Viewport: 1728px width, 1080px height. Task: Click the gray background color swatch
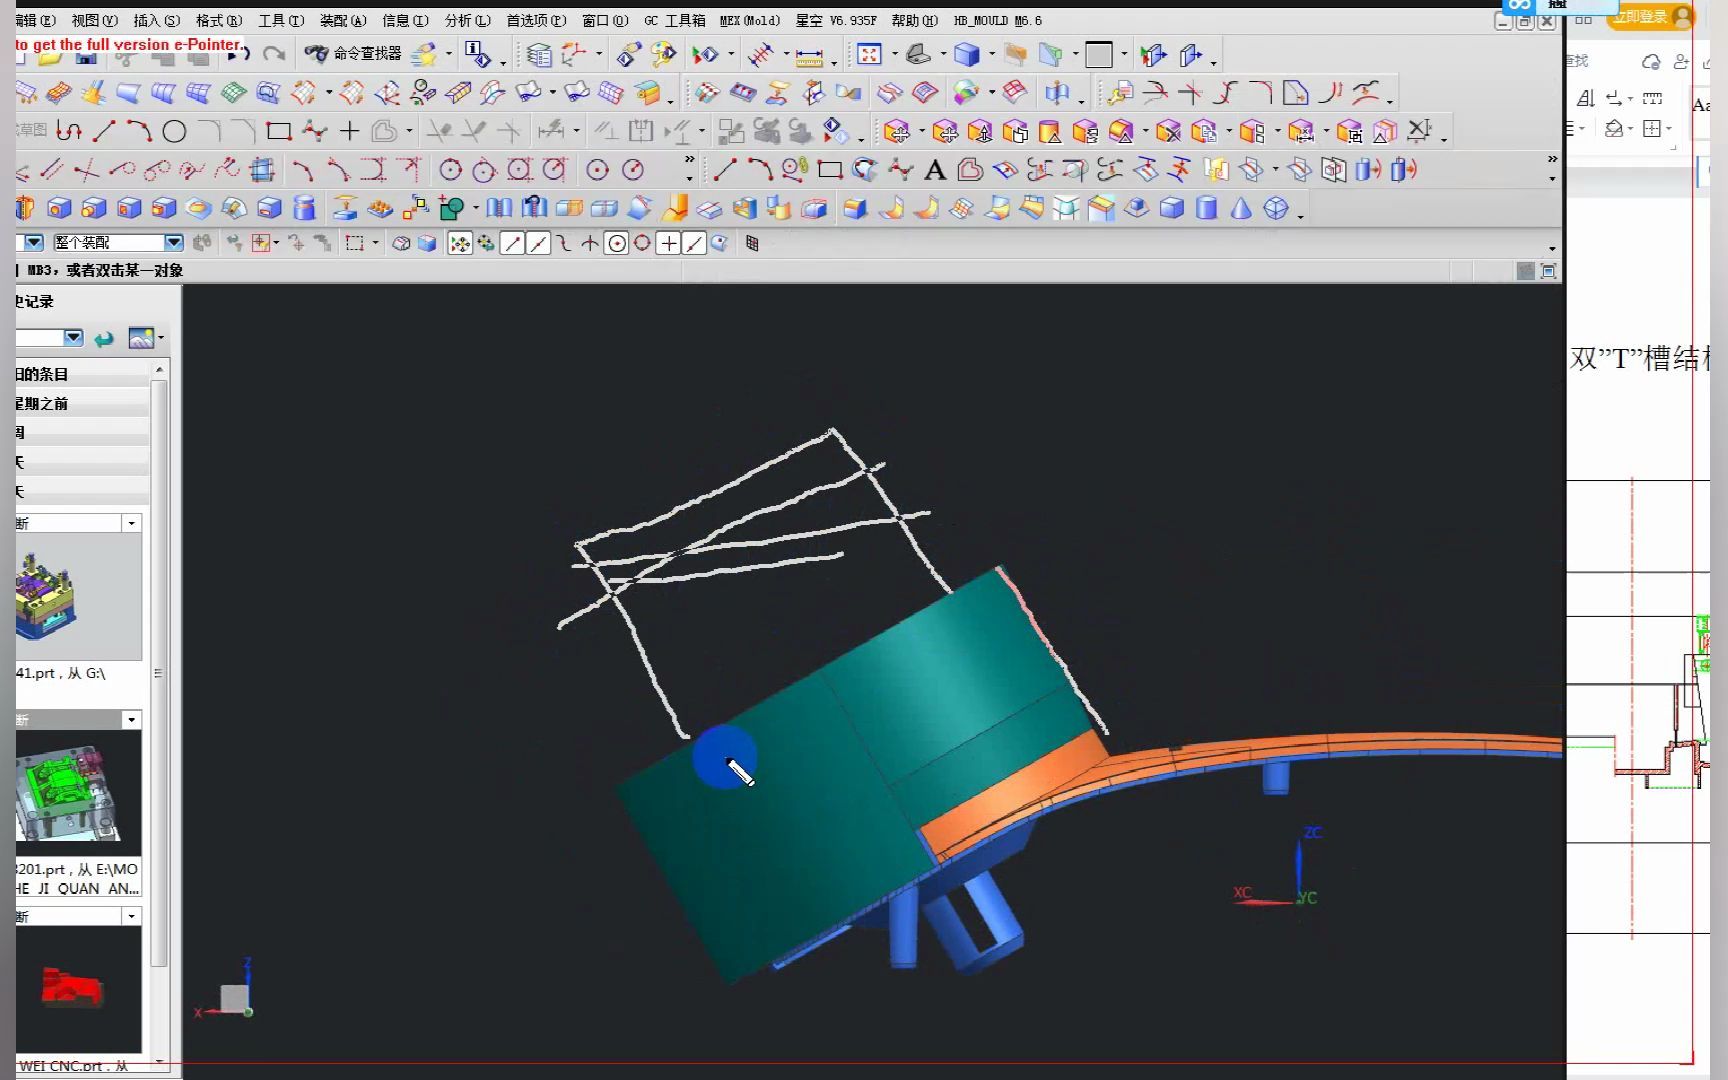(1098, 55)
